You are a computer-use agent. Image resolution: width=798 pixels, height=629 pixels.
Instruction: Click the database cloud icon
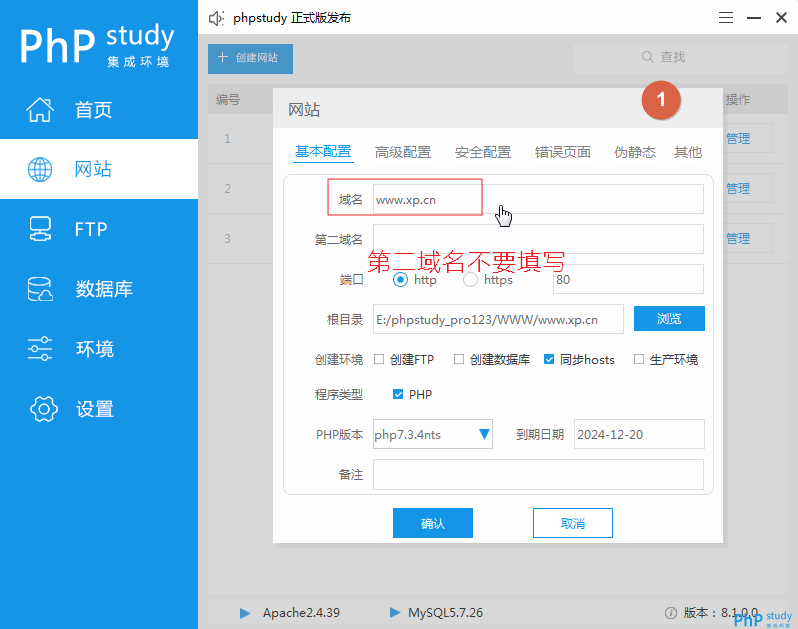39,289
